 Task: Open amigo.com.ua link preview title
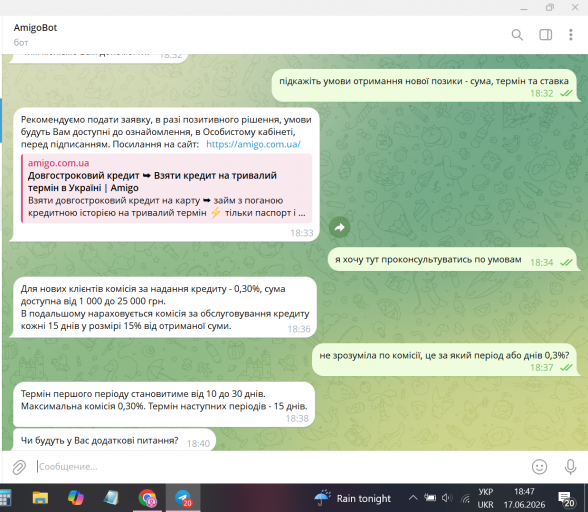coord(152,182)
